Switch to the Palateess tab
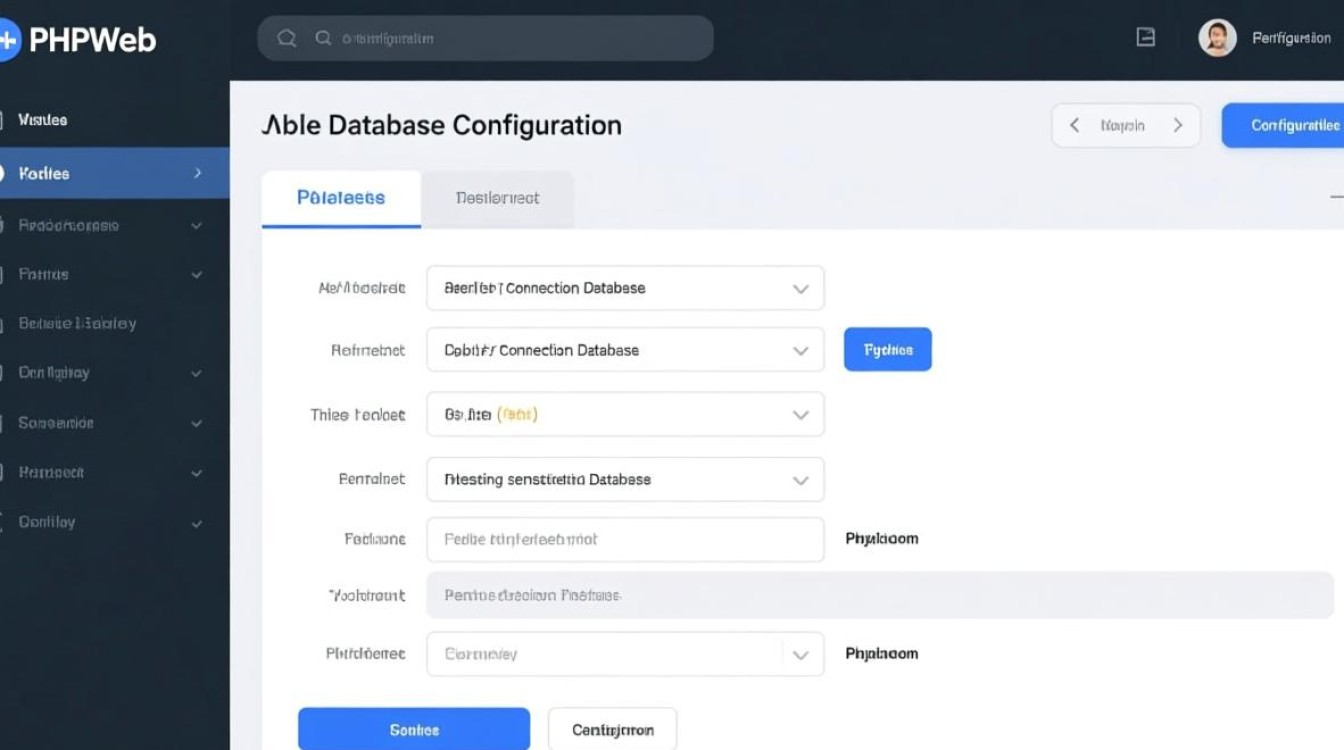Screen dimensions: 1344x750 point(341,198)
